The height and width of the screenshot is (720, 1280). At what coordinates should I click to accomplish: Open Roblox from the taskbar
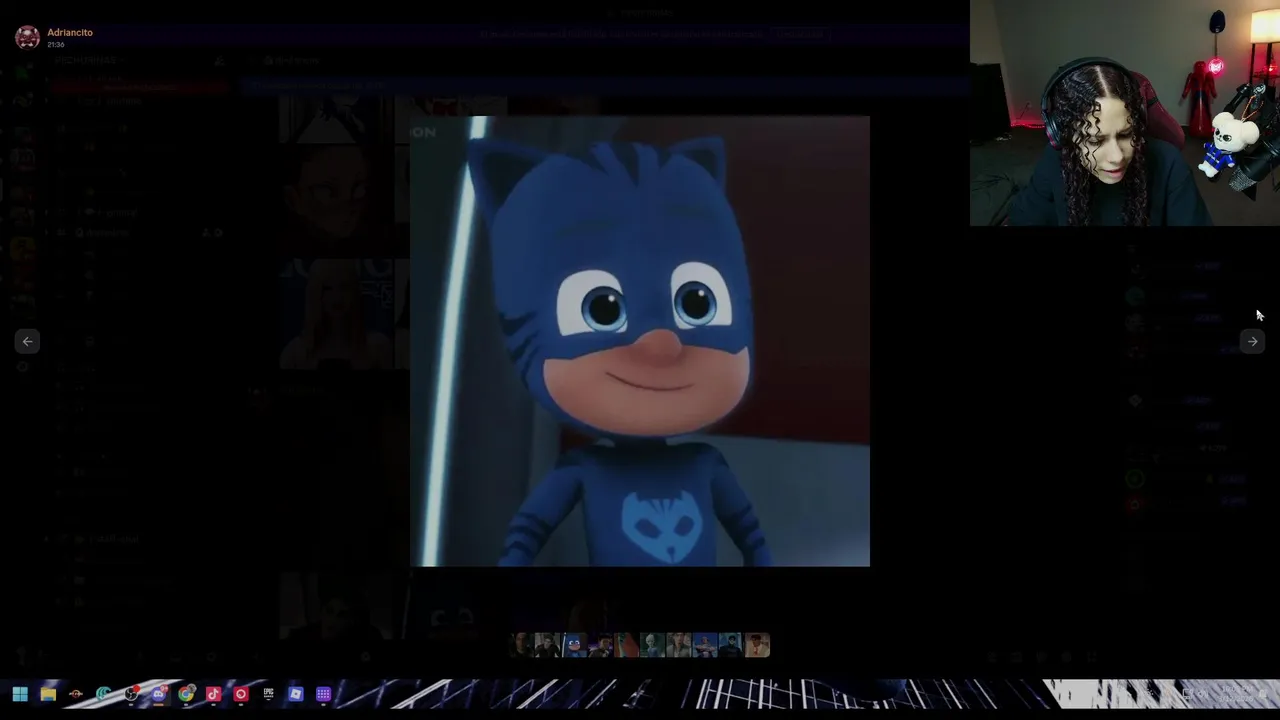point(296,694)
